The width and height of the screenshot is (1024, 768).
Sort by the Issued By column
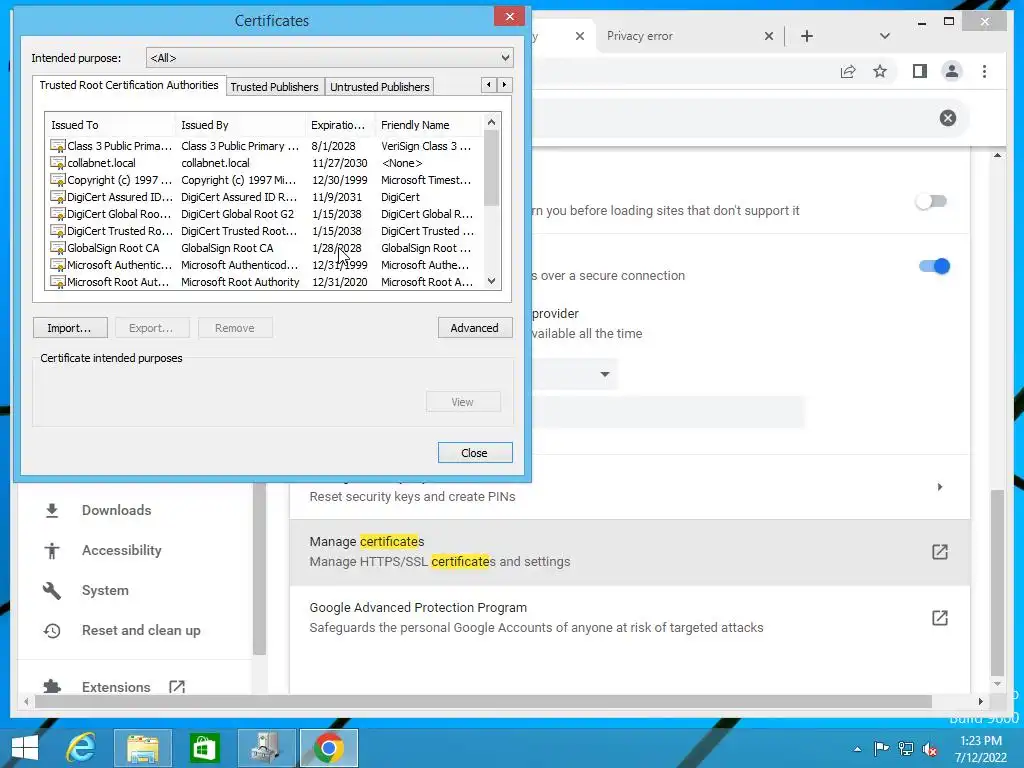(x=240, y=125)
